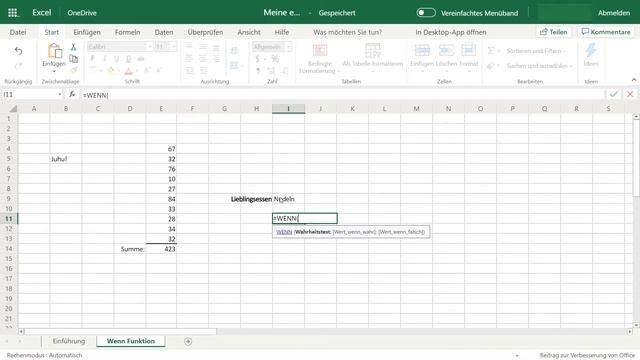The image size is (640, 360).
Task: Click the AutoSum sigma icon
Action: pos(491,51)
